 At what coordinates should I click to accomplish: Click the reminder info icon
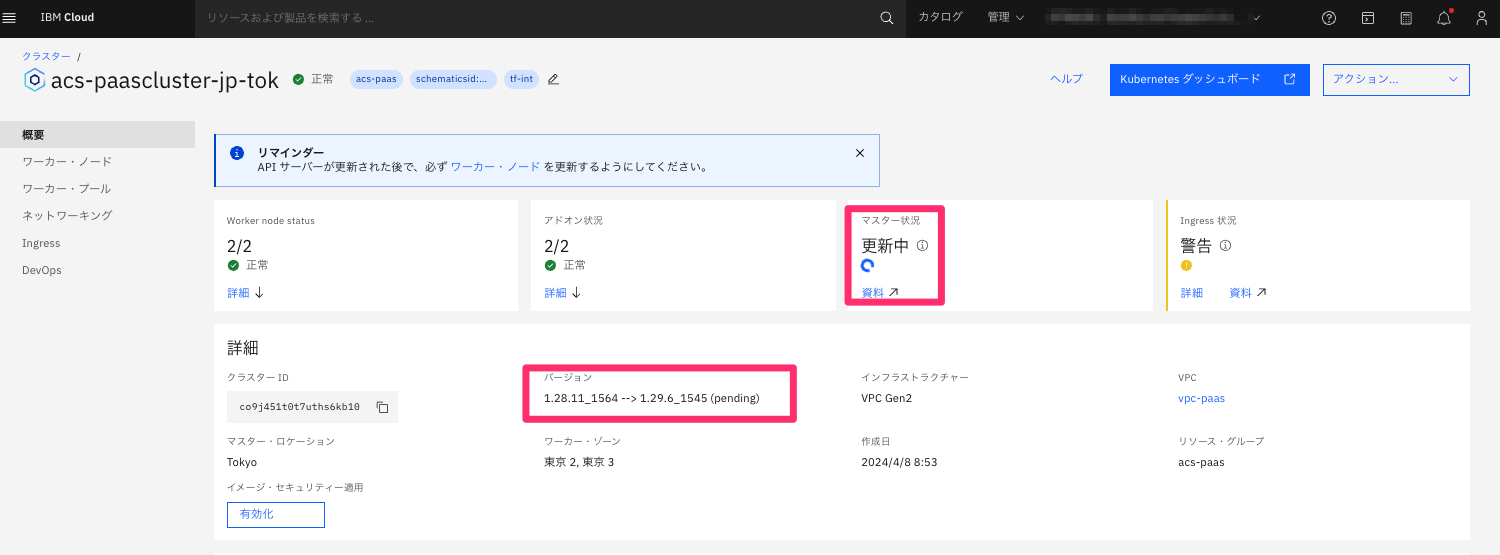237,153
